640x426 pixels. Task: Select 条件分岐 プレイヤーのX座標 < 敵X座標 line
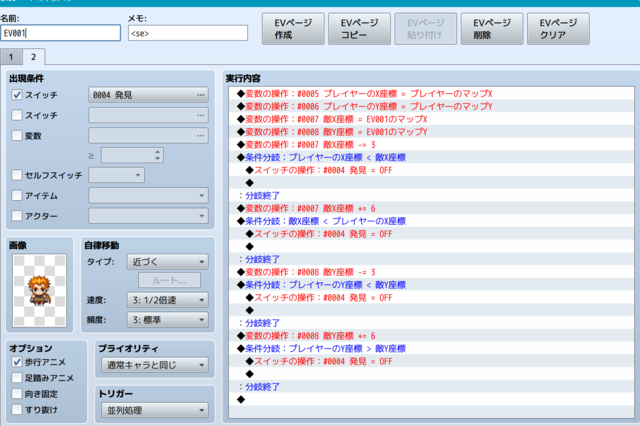coord(431,157)
